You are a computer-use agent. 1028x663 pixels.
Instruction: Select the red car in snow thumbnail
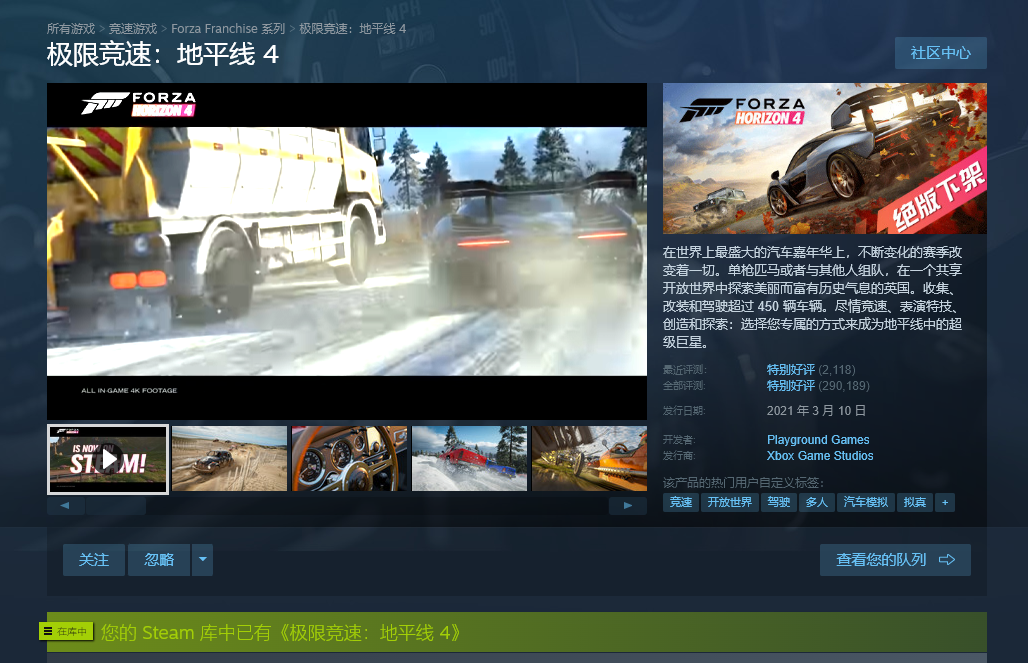coord(469,459)
